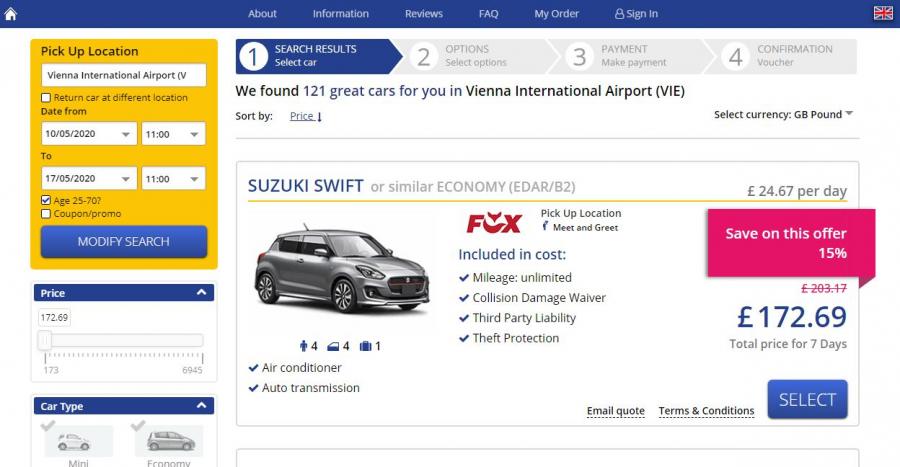Click the Fox rental company logo
The width and height of the screenshot is (900, 467).
[x=494, y=223]
